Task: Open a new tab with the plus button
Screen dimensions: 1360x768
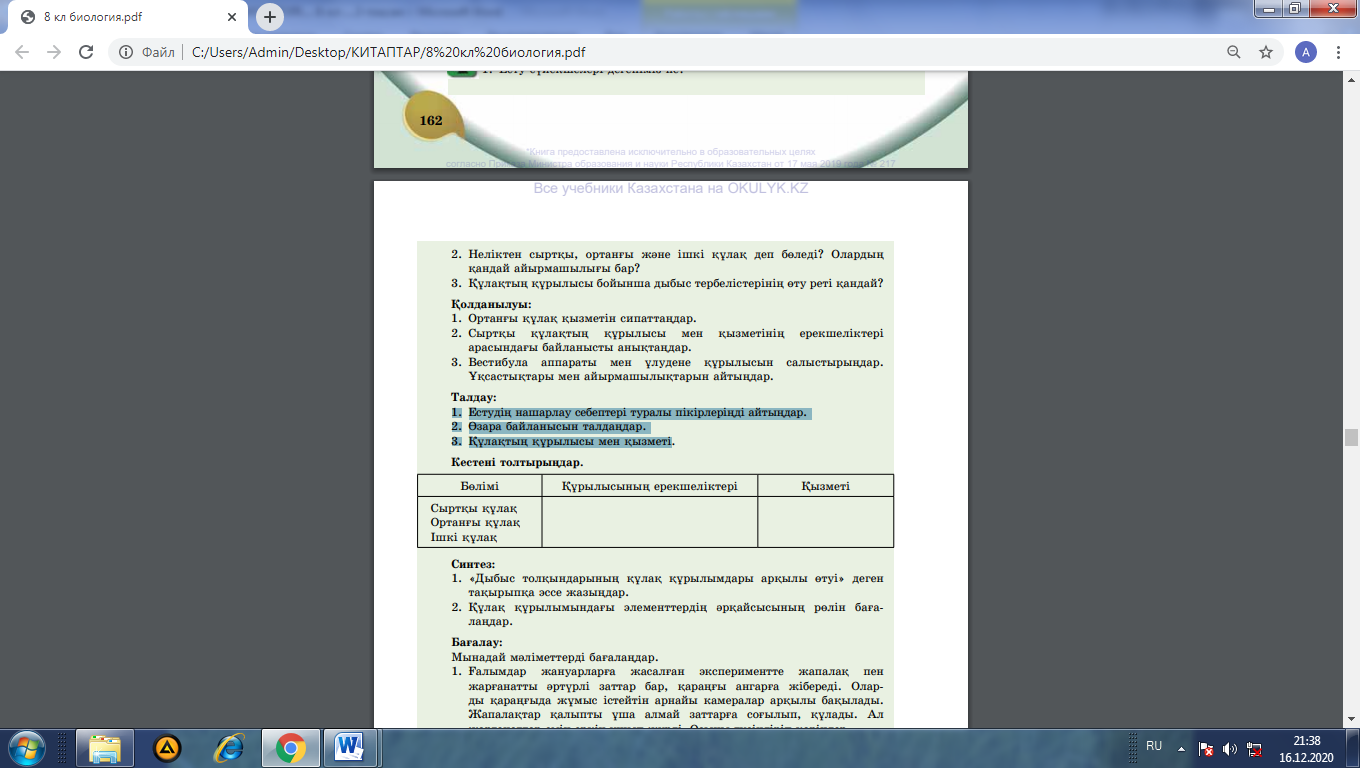Action: point(269,17)
